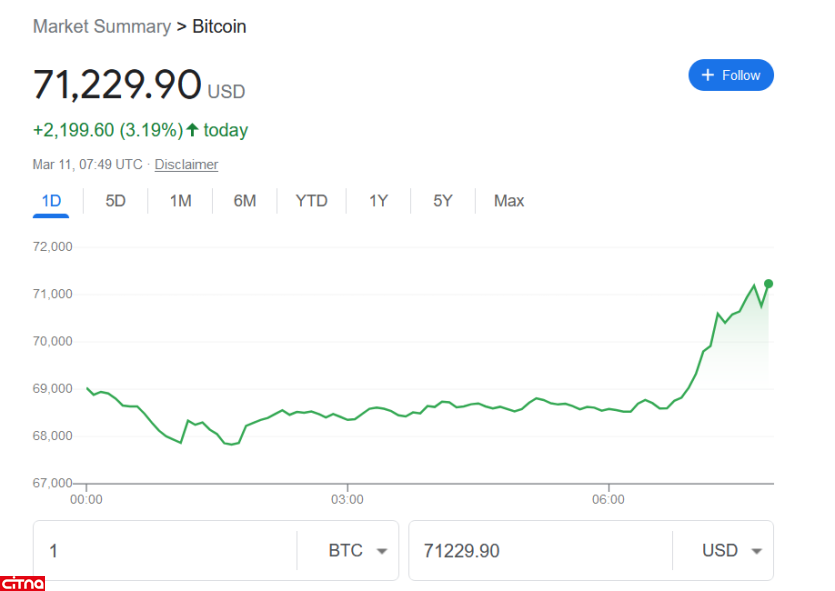
Task: Expand the BTC currency dropdown
Action: 358,551
